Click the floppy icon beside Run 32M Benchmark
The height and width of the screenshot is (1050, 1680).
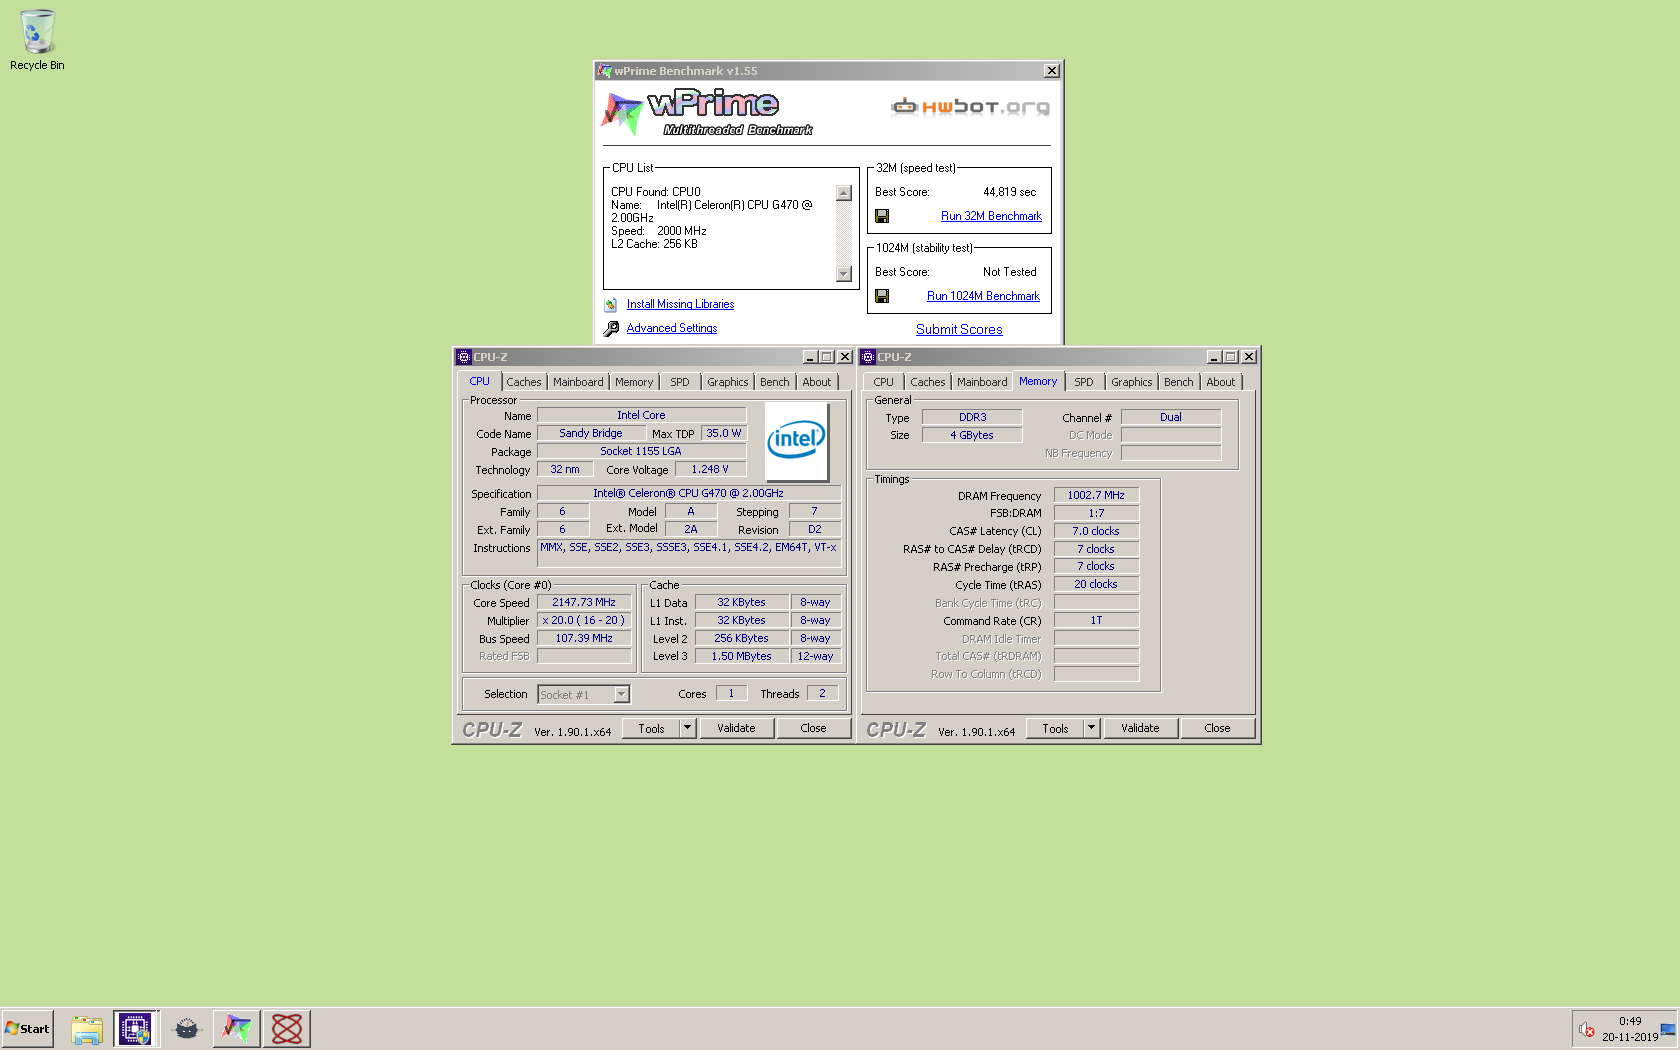pos(882,216)
